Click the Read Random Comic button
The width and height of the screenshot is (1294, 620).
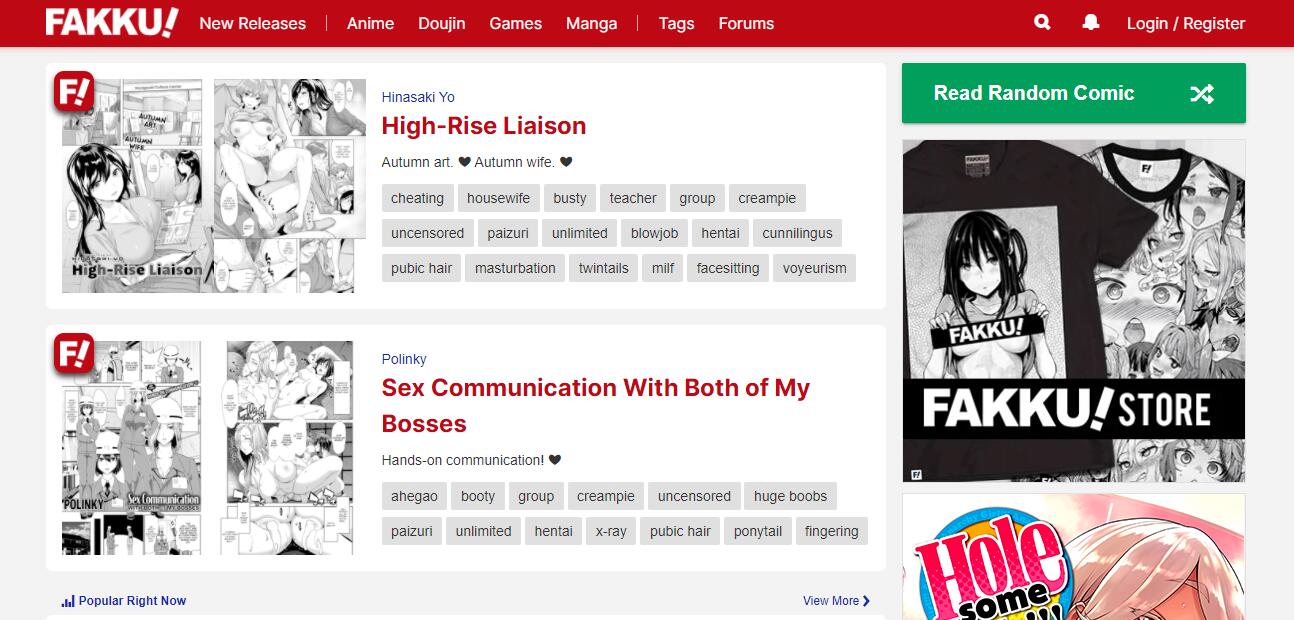1074,93
